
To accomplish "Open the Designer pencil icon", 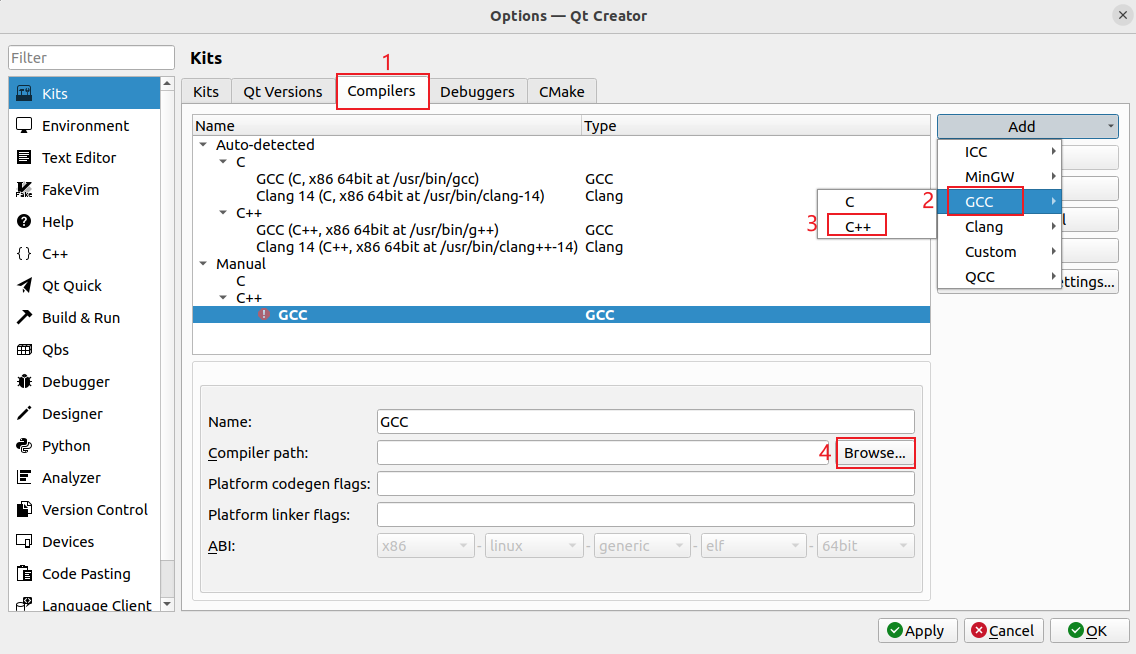I will coord(24,414).
